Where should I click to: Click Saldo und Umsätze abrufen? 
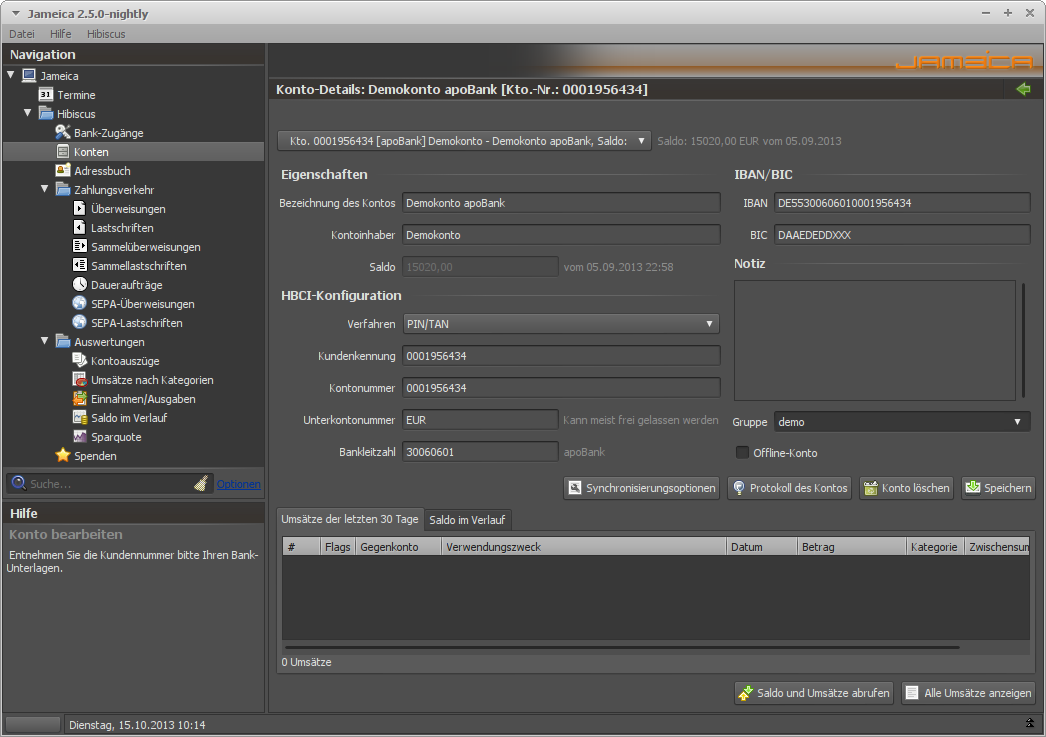(814, 693)
